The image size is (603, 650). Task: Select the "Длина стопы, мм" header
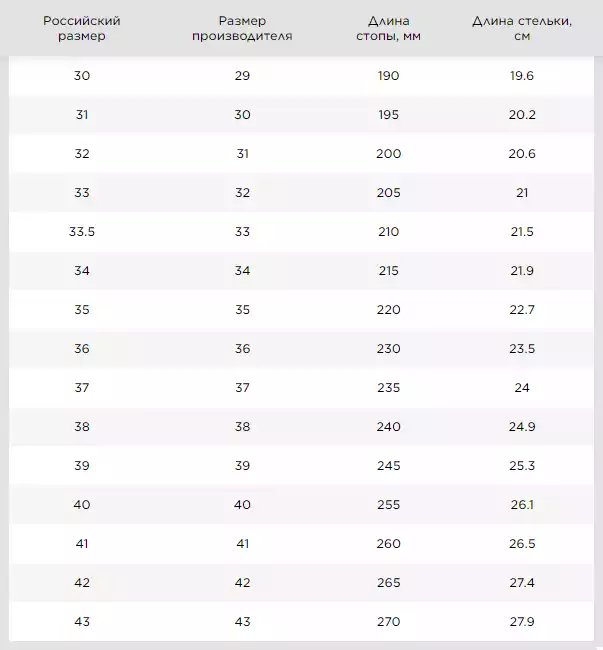tap(389, 28)
